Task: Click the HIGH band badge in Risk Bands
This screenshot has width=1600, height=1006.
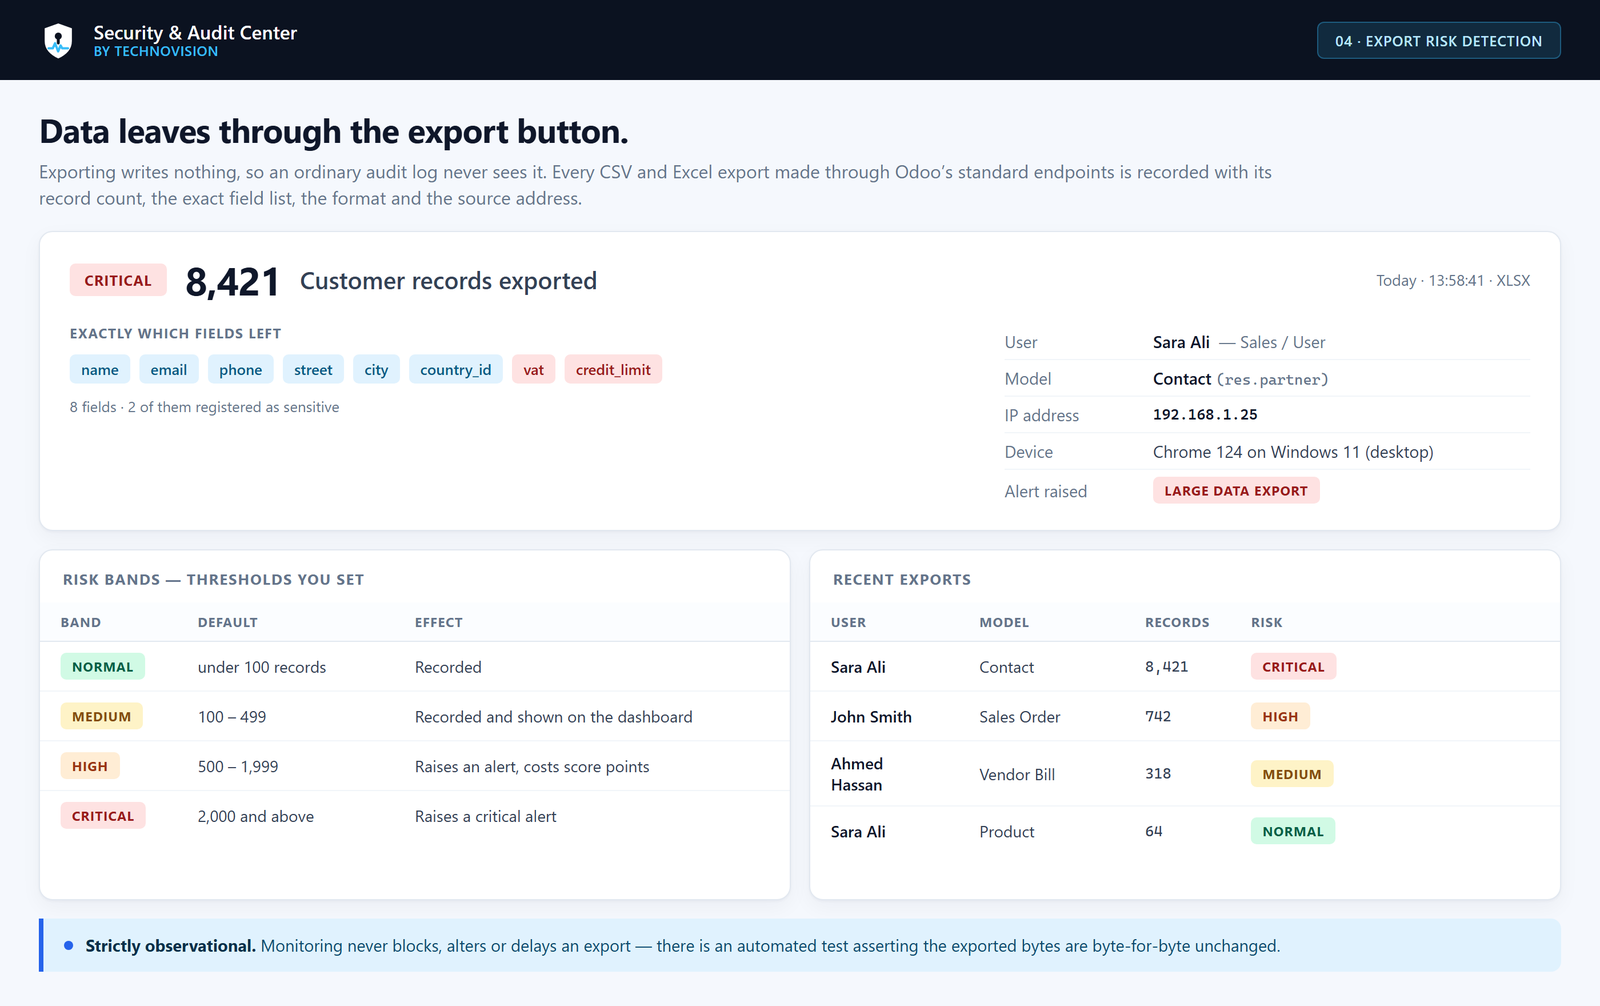Action: coord(90,767)
